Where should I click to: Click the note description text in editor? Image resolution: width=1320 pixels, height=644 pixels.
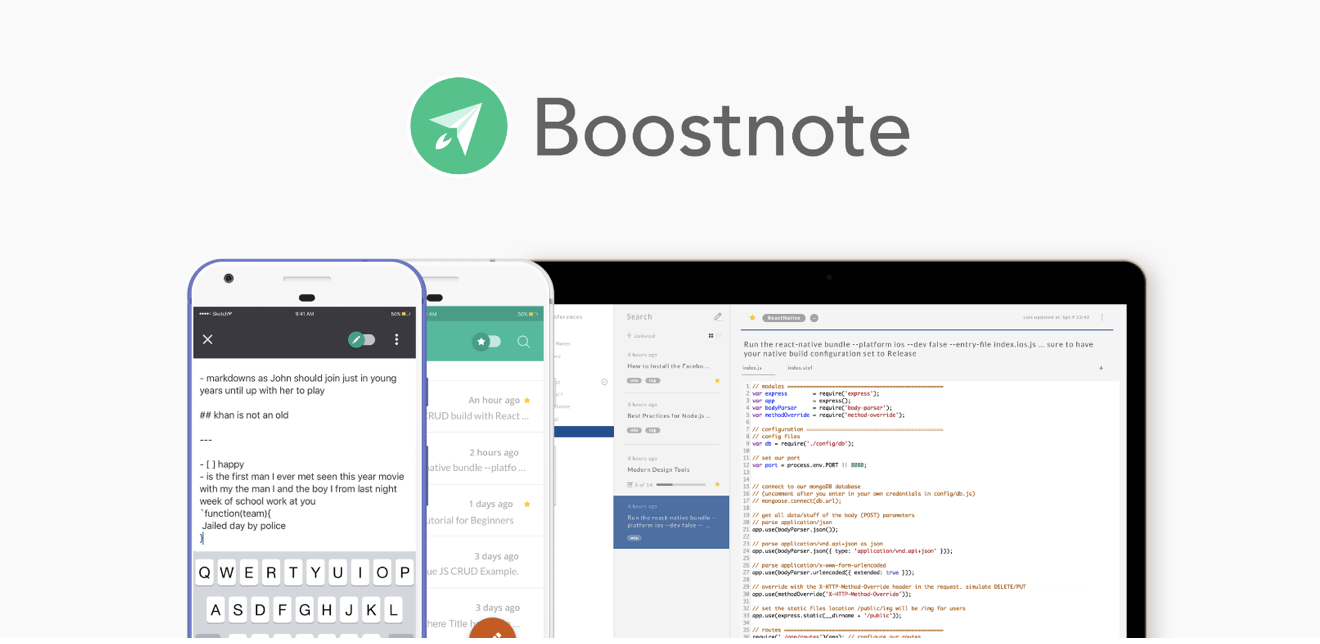tap(918, 349)
